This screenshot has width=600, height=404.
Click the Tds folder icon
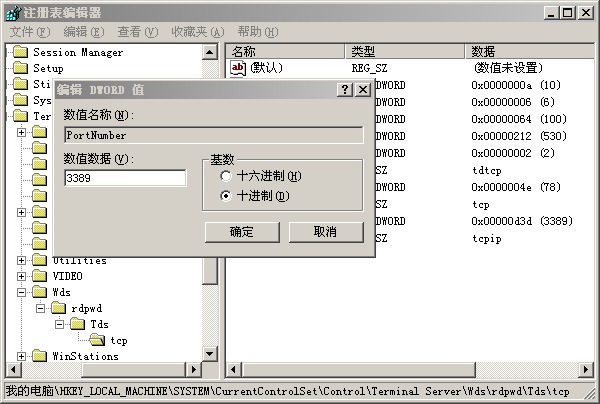point(78,324)
